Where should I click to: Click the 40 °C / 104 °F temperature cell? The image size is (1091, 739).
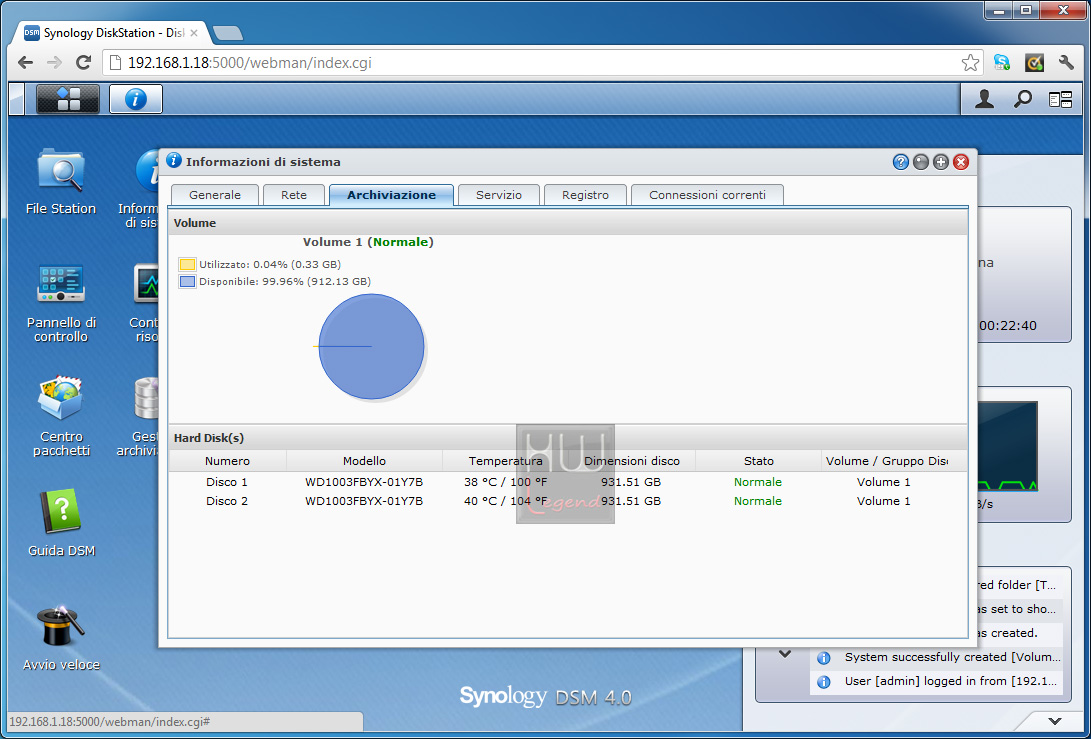pyautogui.click(x=505, y=501)
